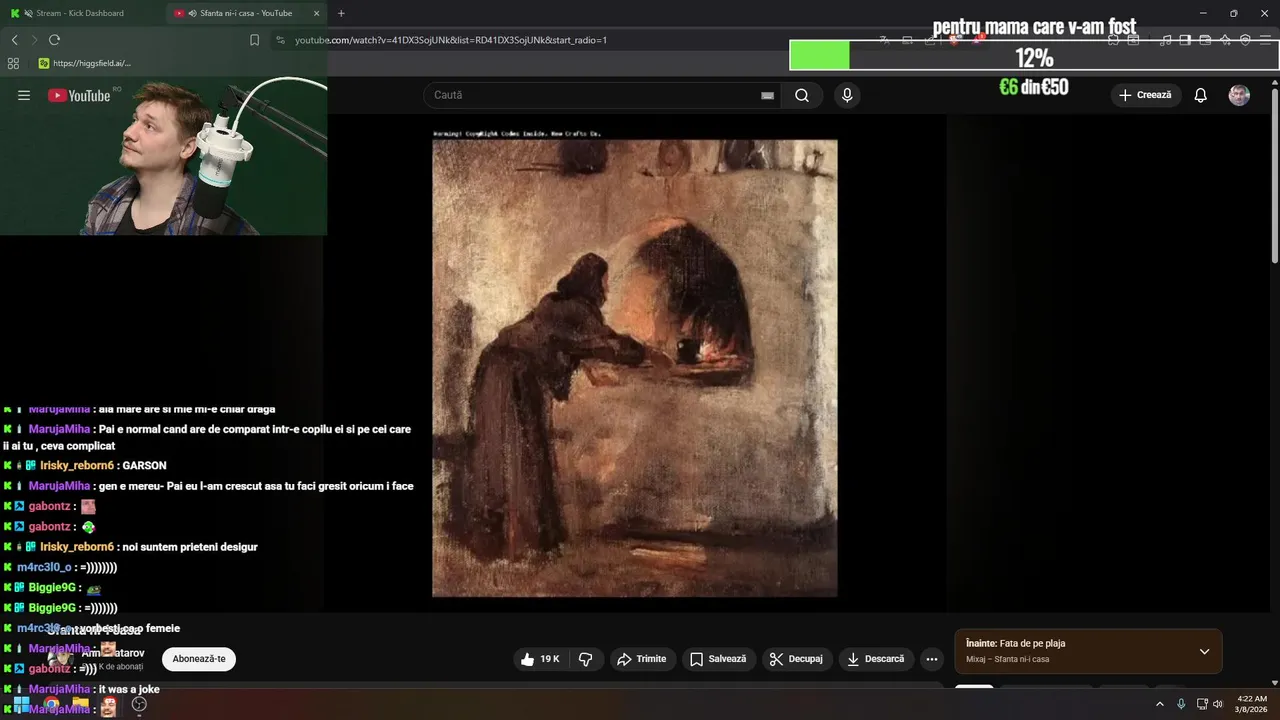
Task: Open File Explorer from the taskbar
Action: [80, 704]
